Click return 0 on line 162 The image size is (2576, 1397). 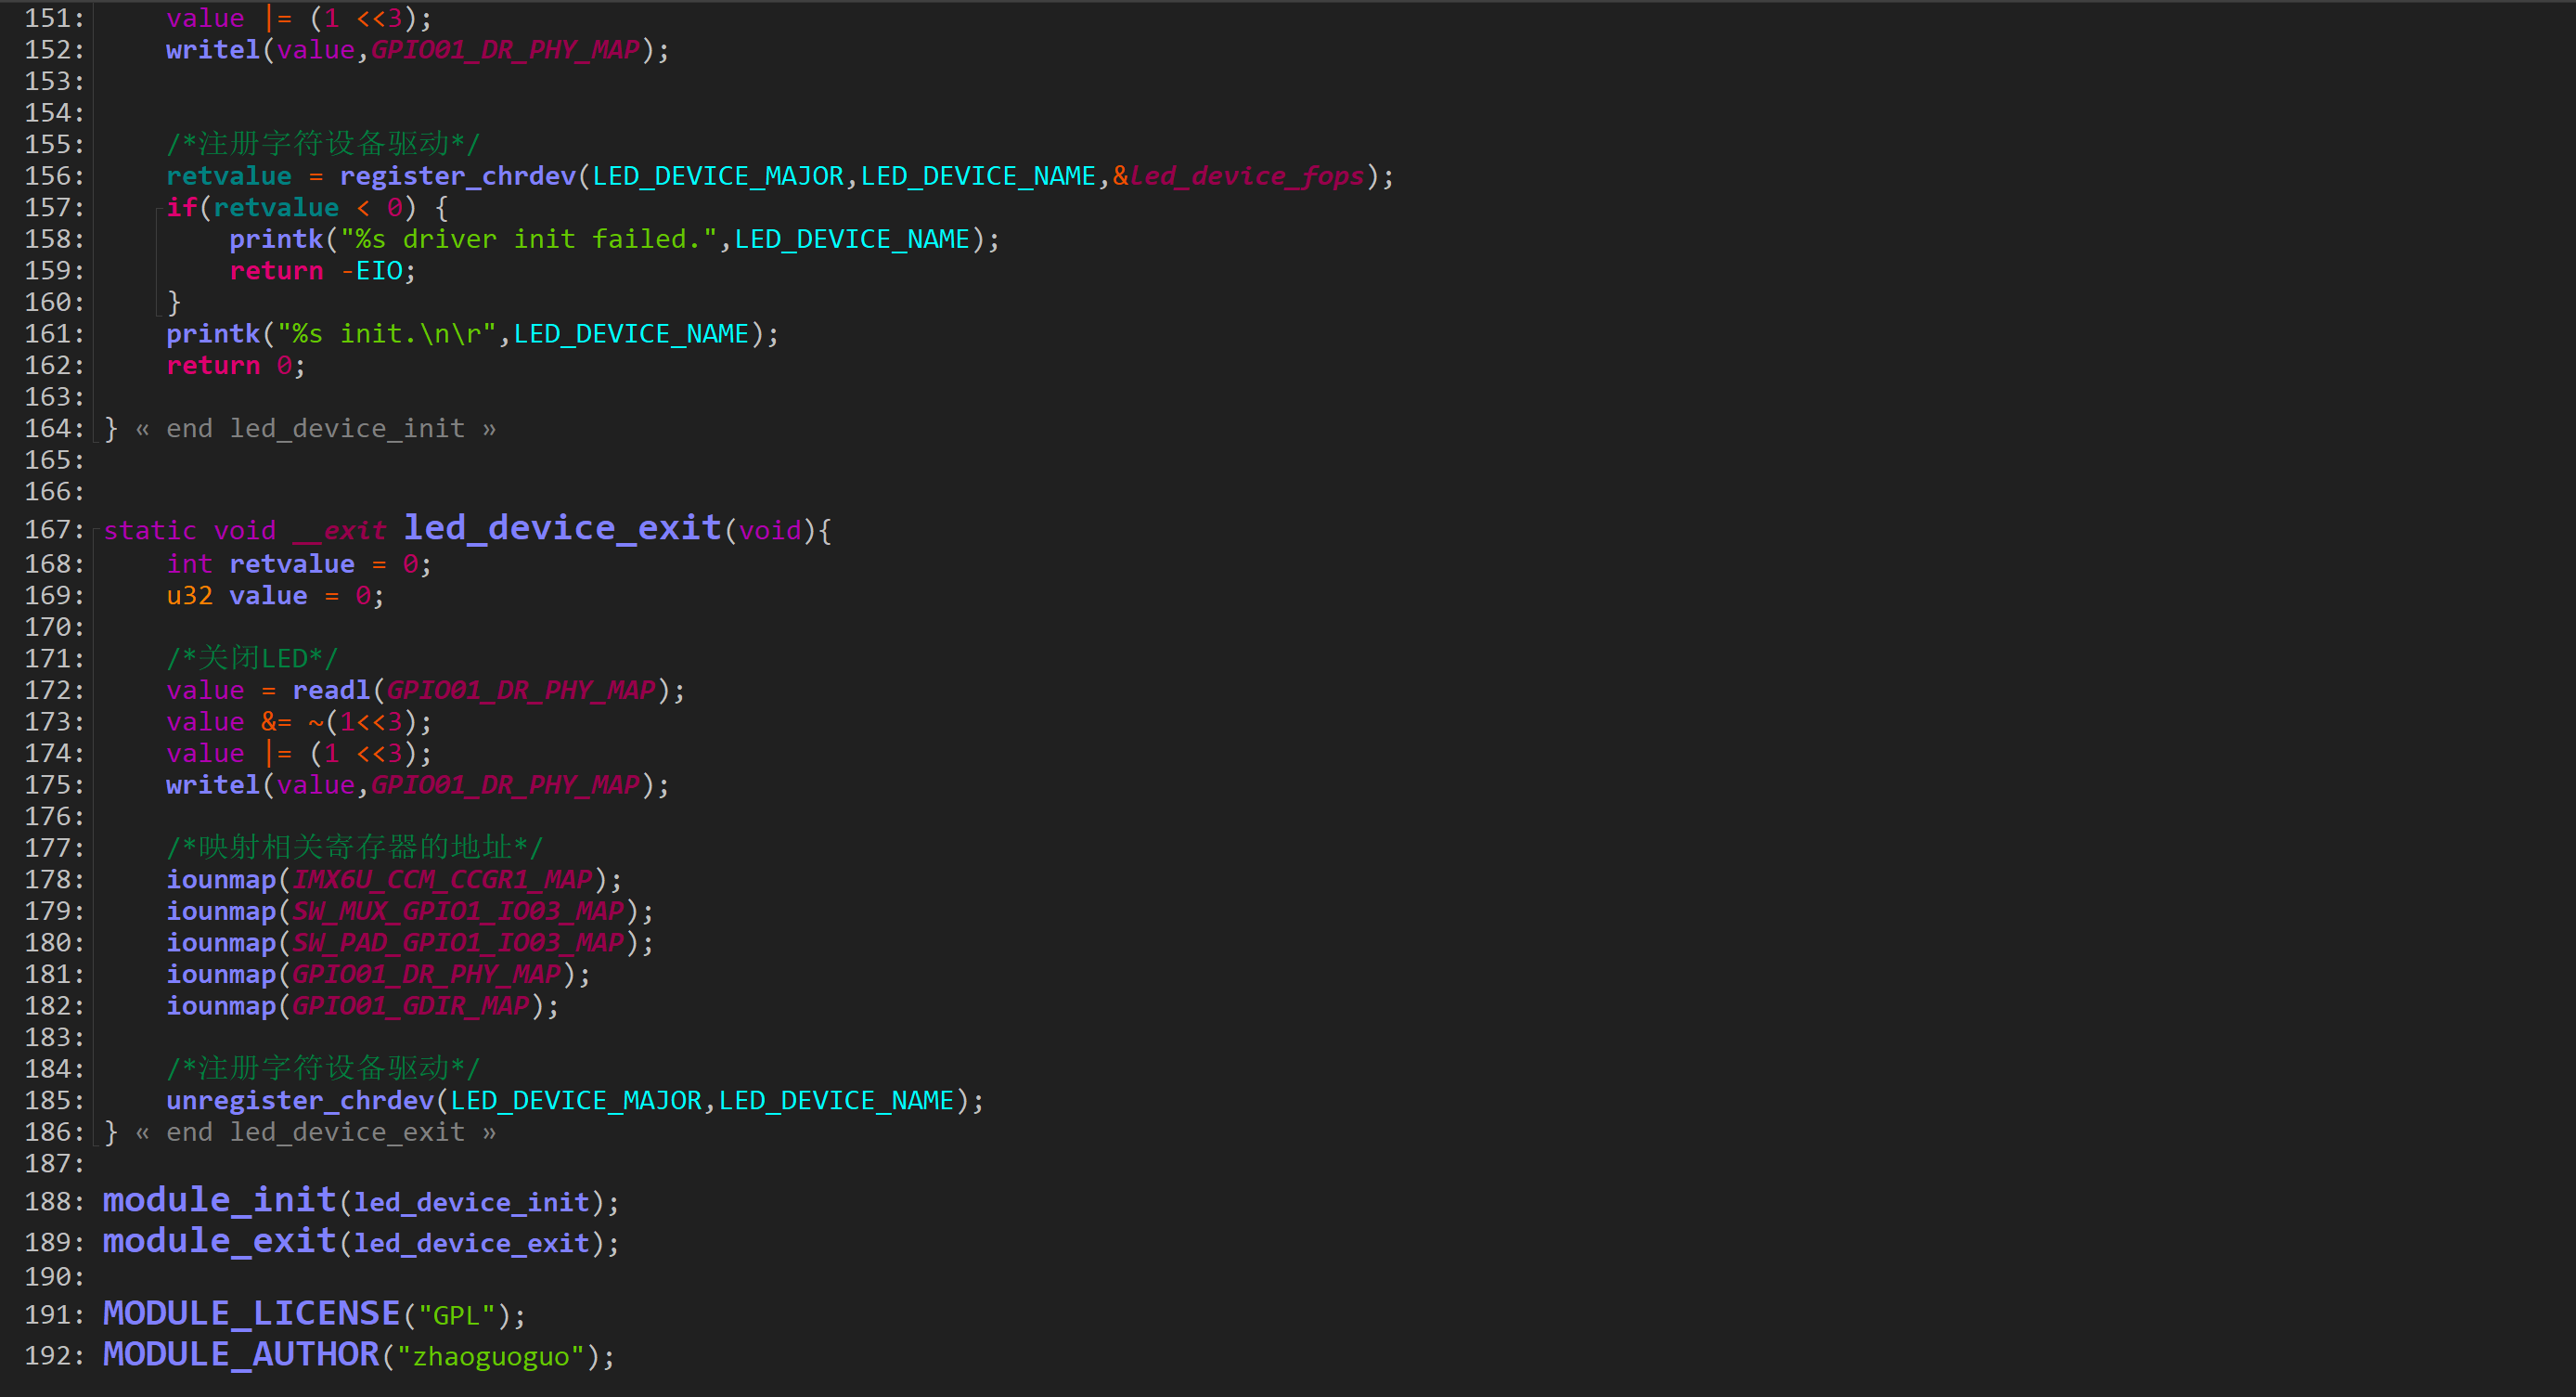tap(235, 366)
